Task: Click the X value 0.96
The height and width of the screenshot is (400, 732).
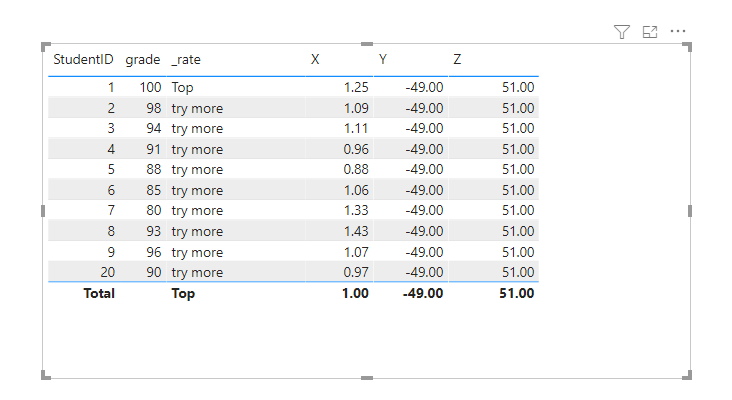Action: point(356,149)
